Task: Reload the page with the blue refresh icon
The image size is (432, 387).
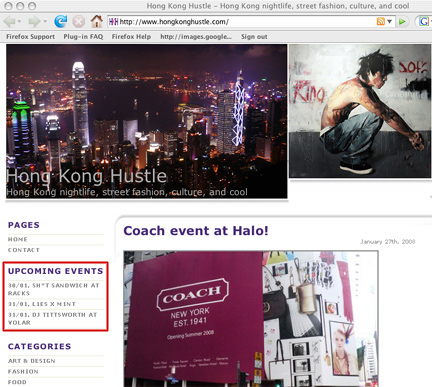Action: coord(60,22)
